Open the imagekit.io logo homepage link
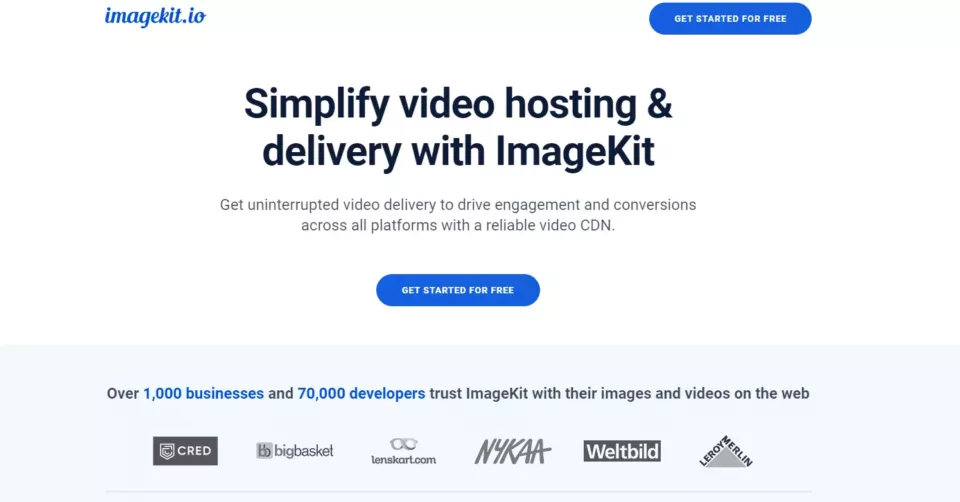 pyautogui.click(x=156, y=17)
